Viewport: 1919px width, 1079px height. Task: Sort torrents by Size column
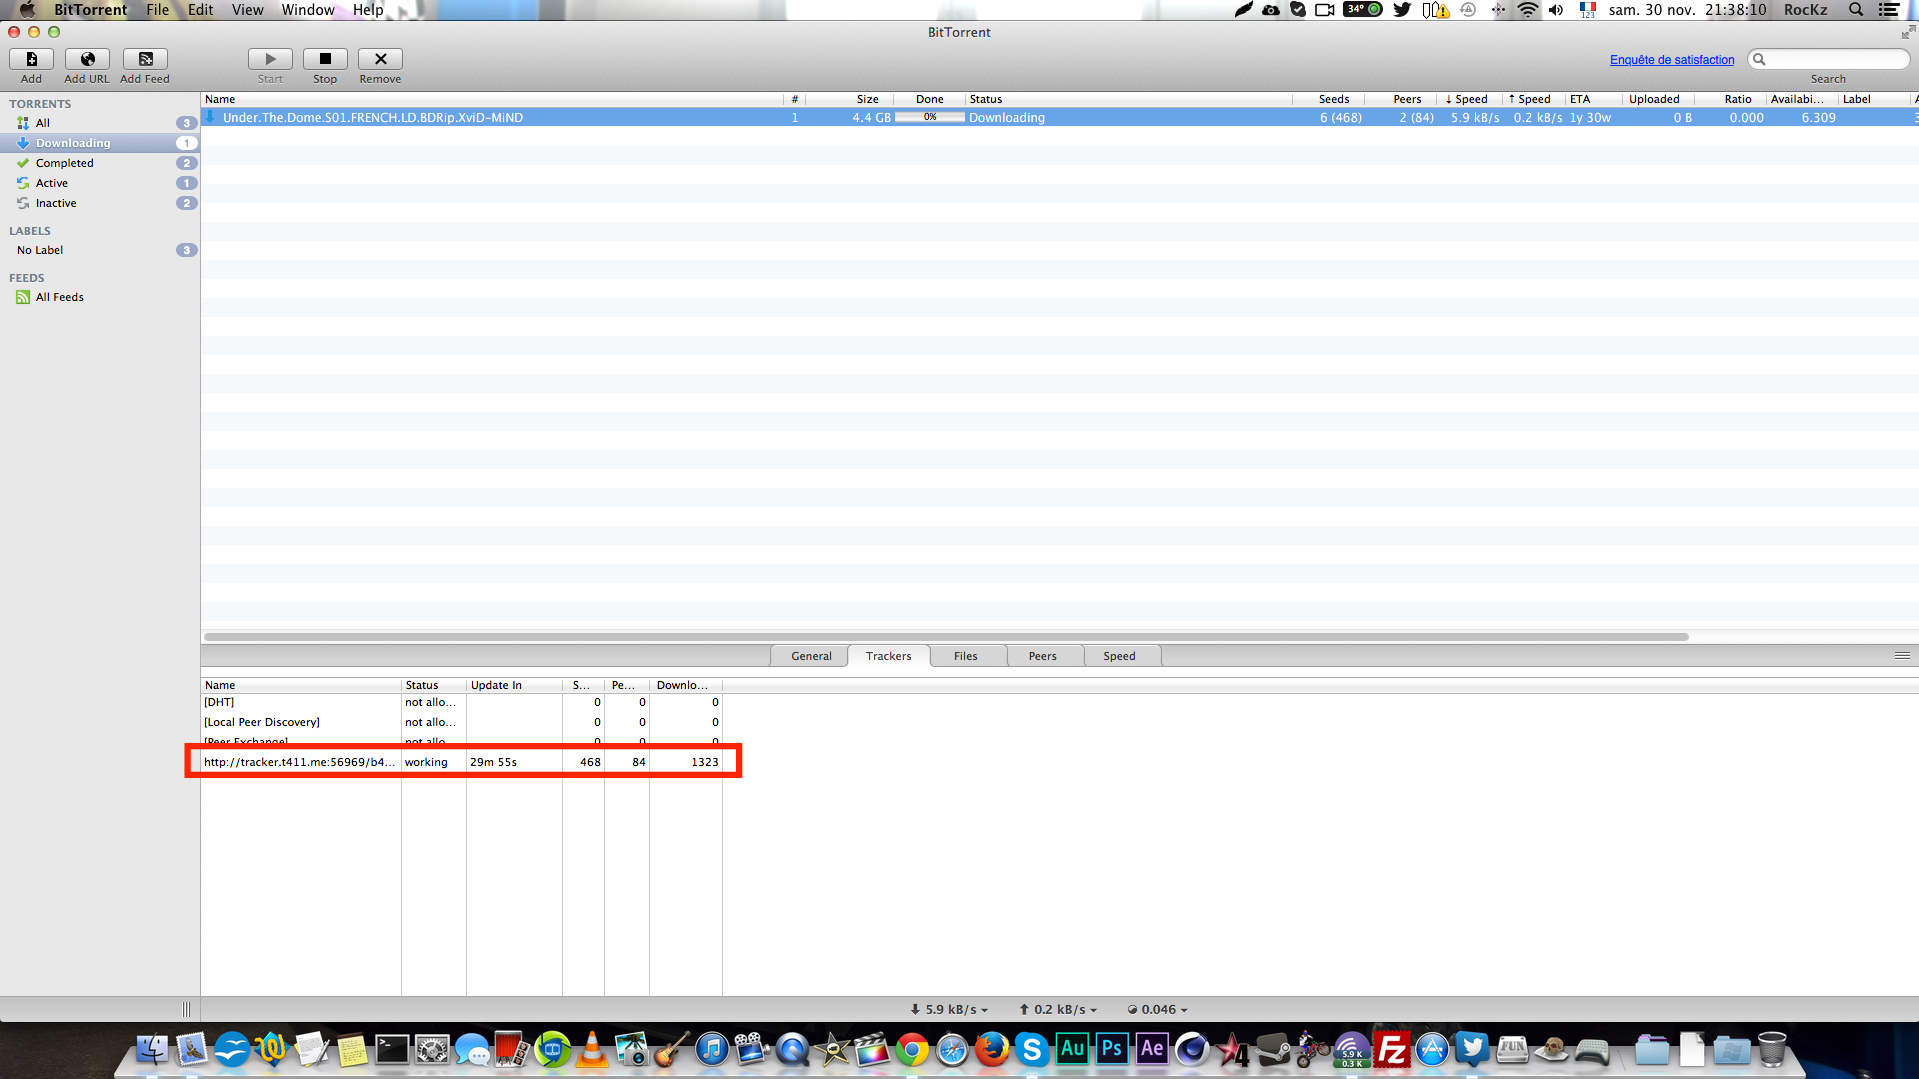[848, 99]
